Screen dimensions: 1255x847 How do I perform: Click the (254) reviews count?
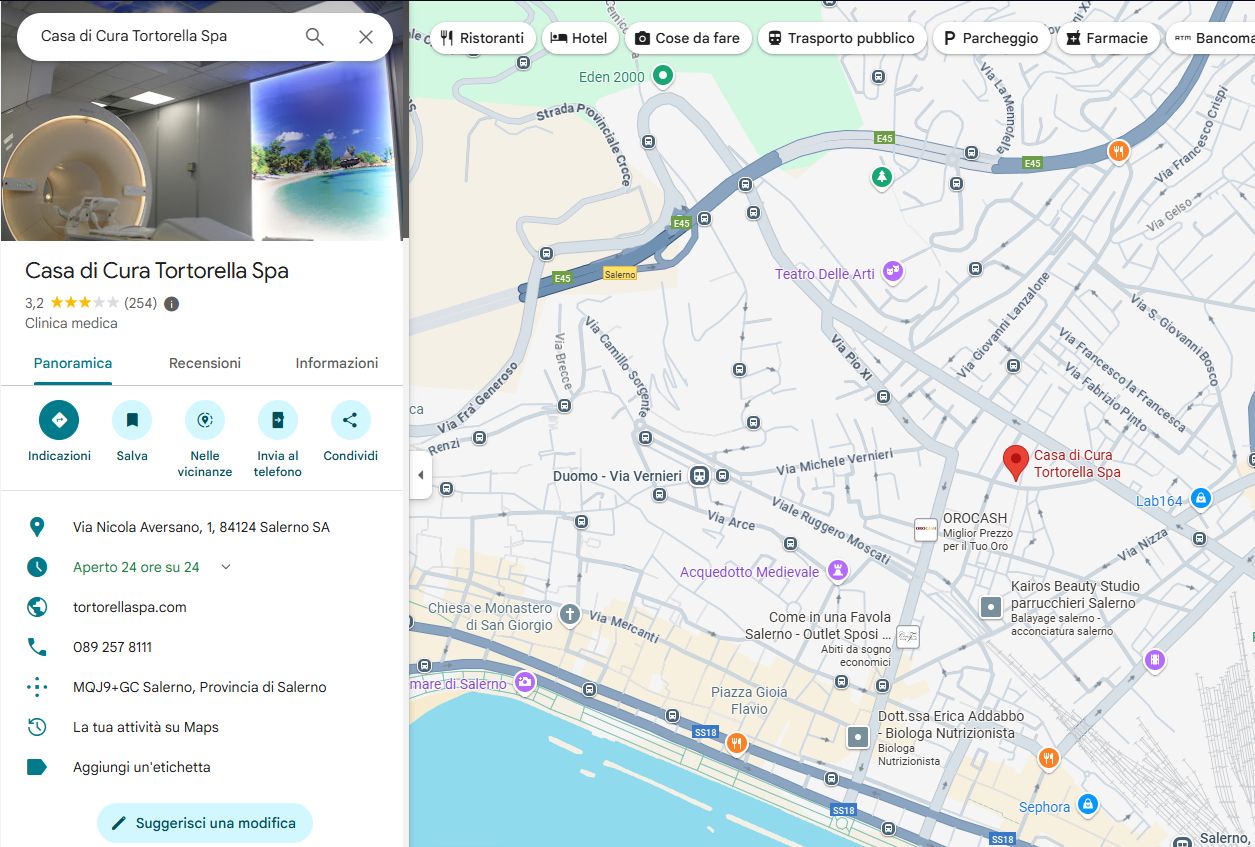(140, 303)
